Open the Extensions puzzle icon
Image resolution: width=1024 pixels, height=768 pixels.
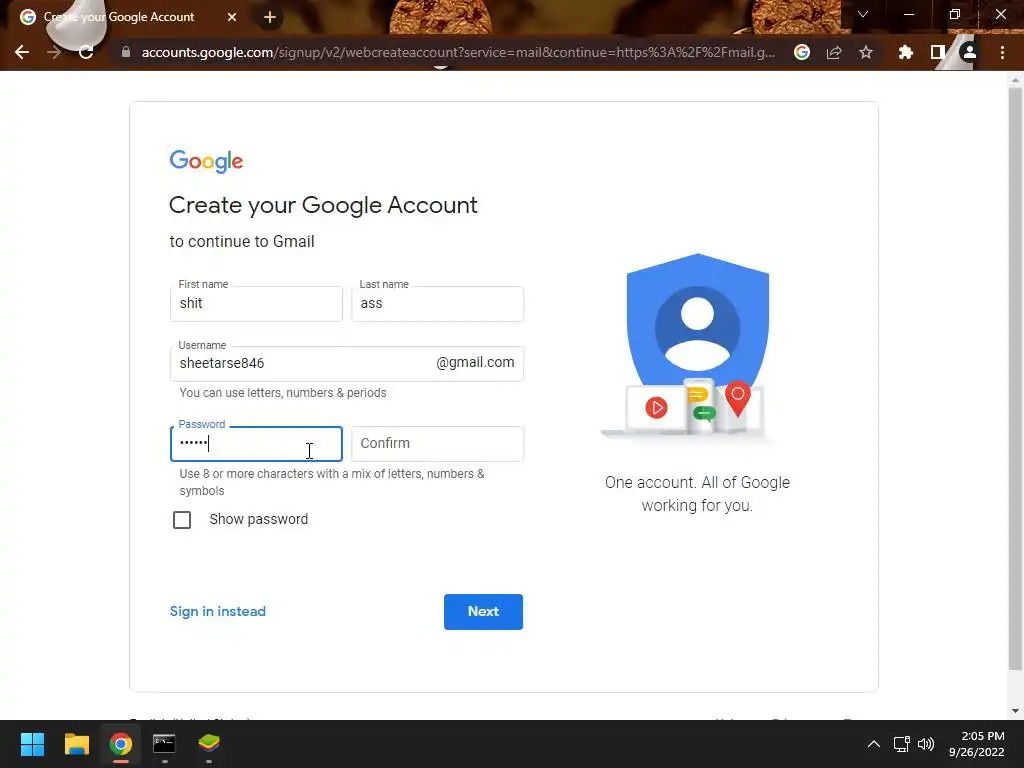pos(905,52)
